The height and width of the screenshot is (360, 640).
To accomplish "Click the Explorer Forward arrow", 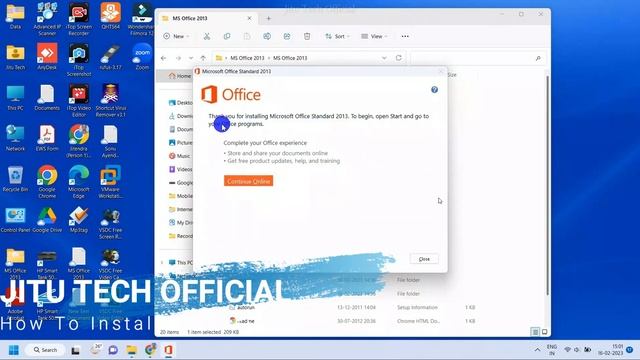I will click(x=178, y=58).
